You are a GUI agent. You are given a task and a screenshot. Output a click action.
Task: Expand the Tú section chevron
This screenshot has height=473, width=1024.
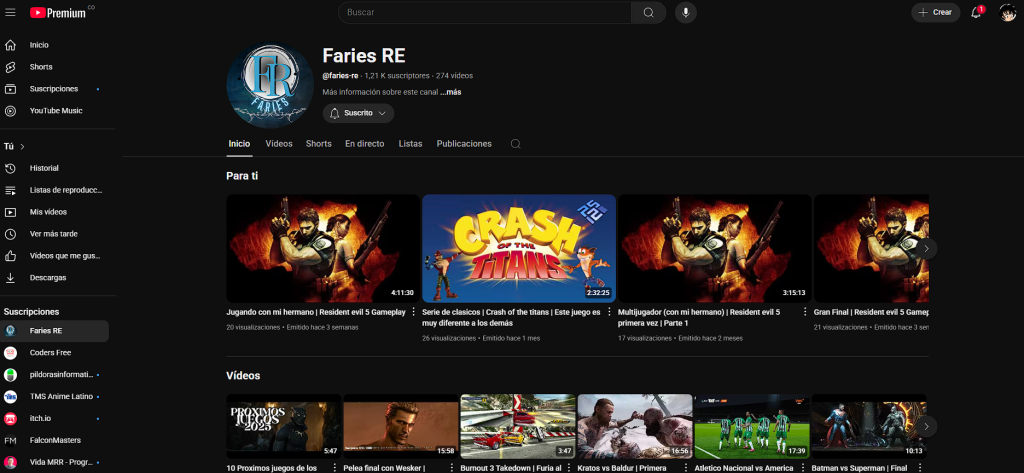(22, 146)
